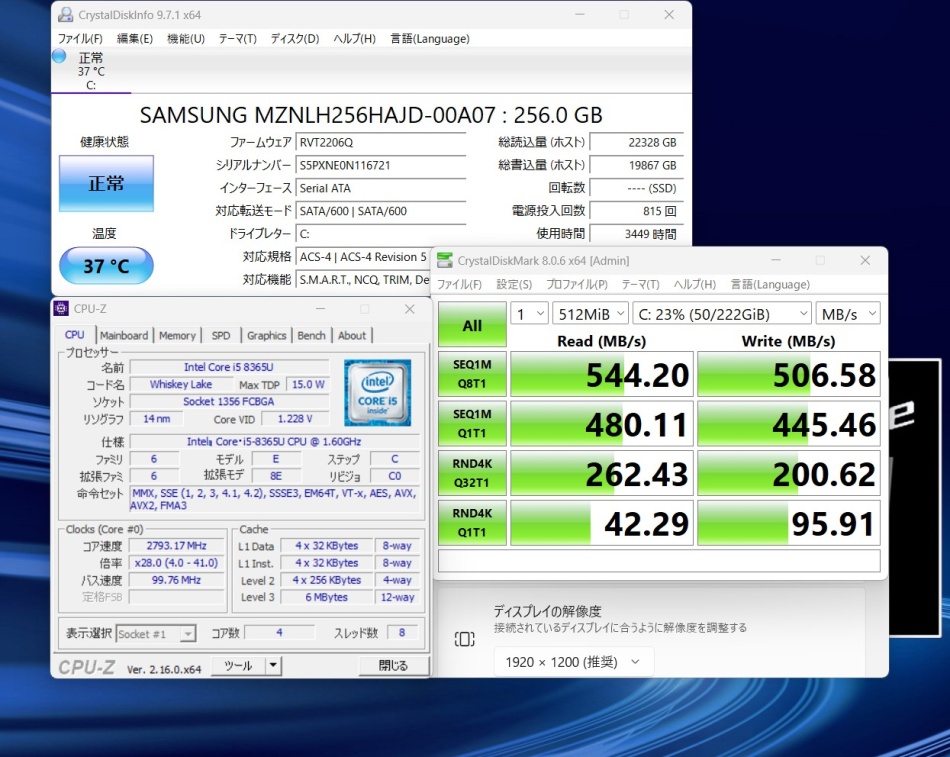
Task: Click the 37 °C temperature badge
Action: (106, 265)
